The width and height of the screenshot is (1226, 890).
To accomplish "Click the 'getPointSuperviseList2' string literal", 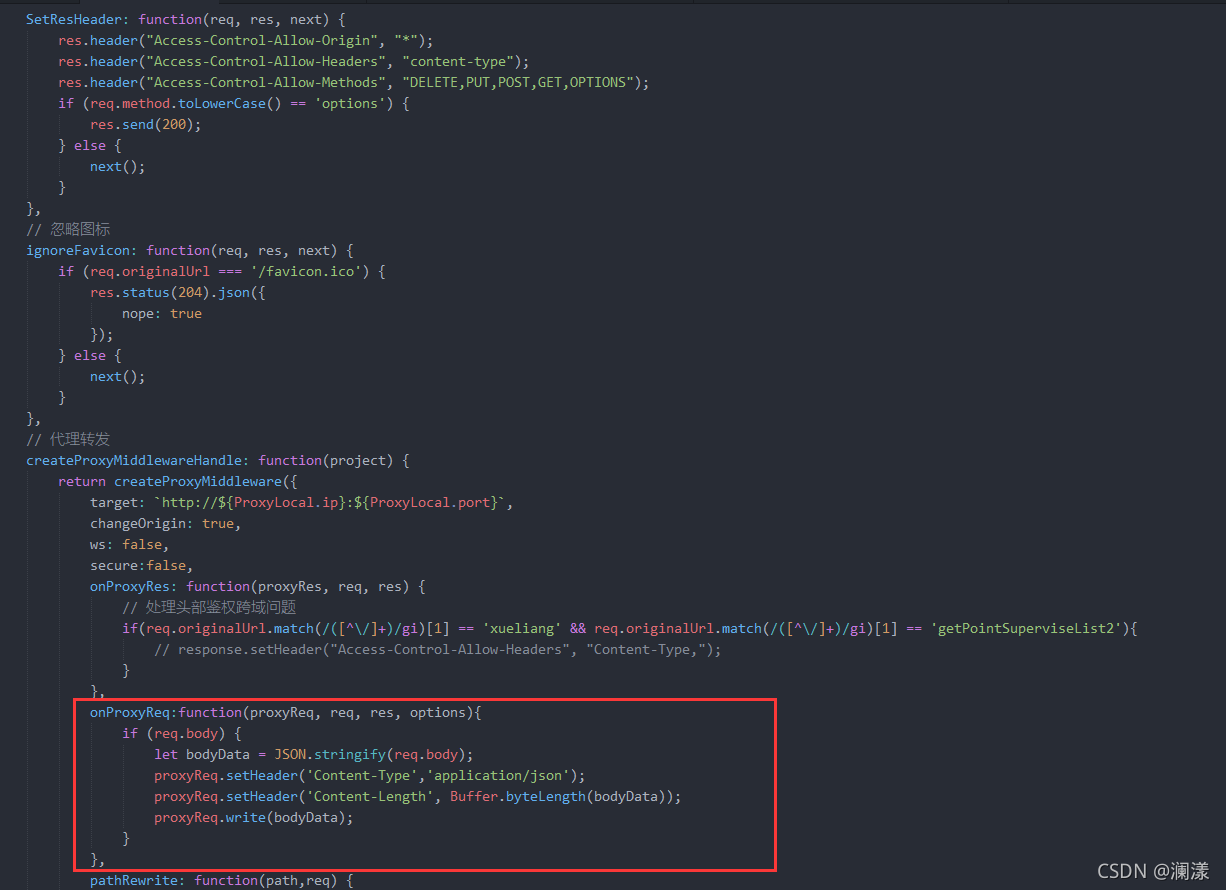I will click(x=1027, y=628).
